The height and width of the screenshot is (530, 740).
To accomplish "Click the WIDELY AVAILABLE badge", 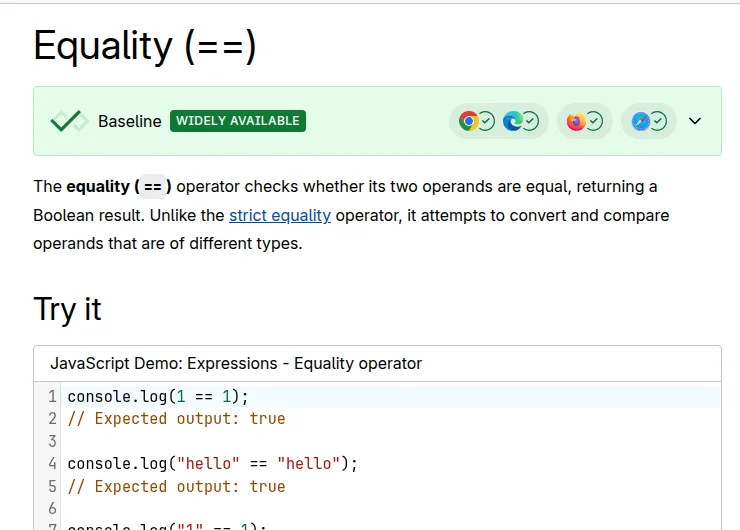I will (238, 121).
